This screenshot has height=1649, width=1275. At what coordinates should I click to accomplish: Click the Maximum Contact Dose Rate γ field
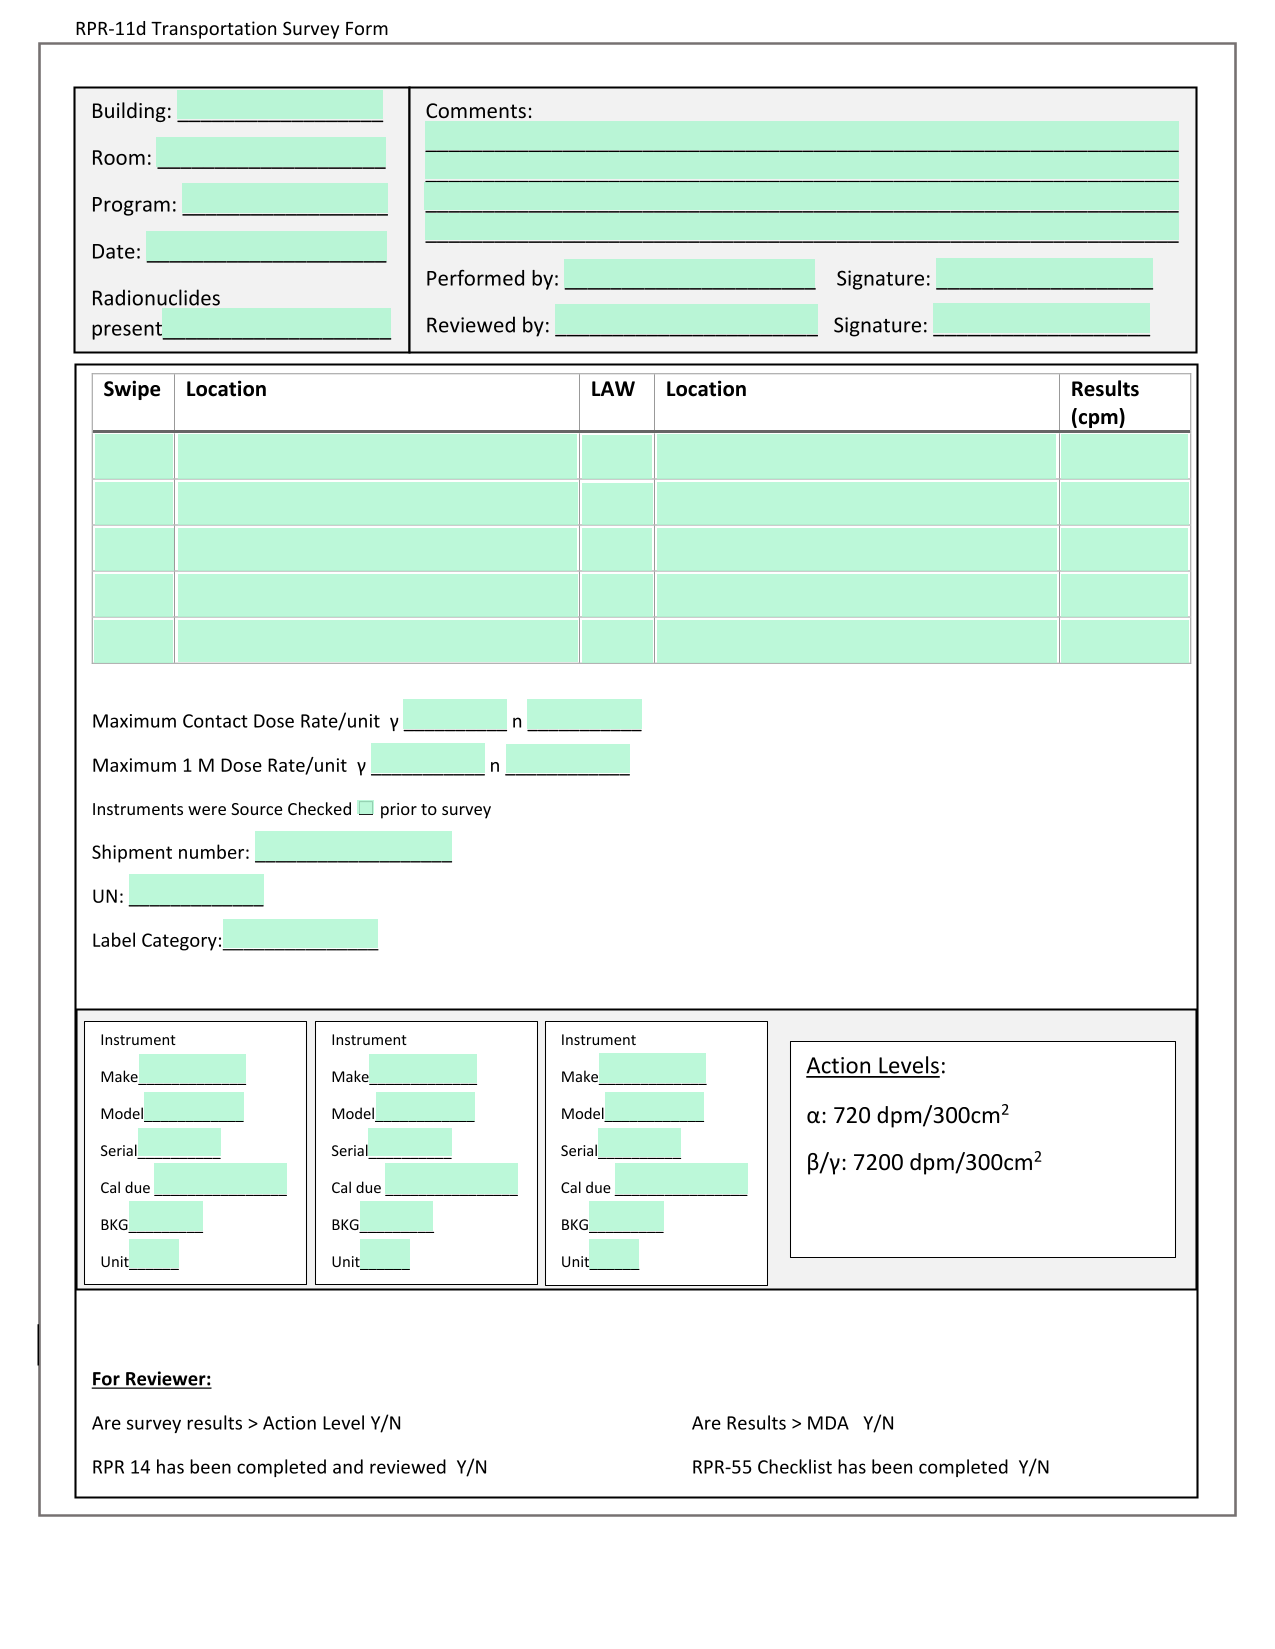pyautogui.click(x=455, y=715)
